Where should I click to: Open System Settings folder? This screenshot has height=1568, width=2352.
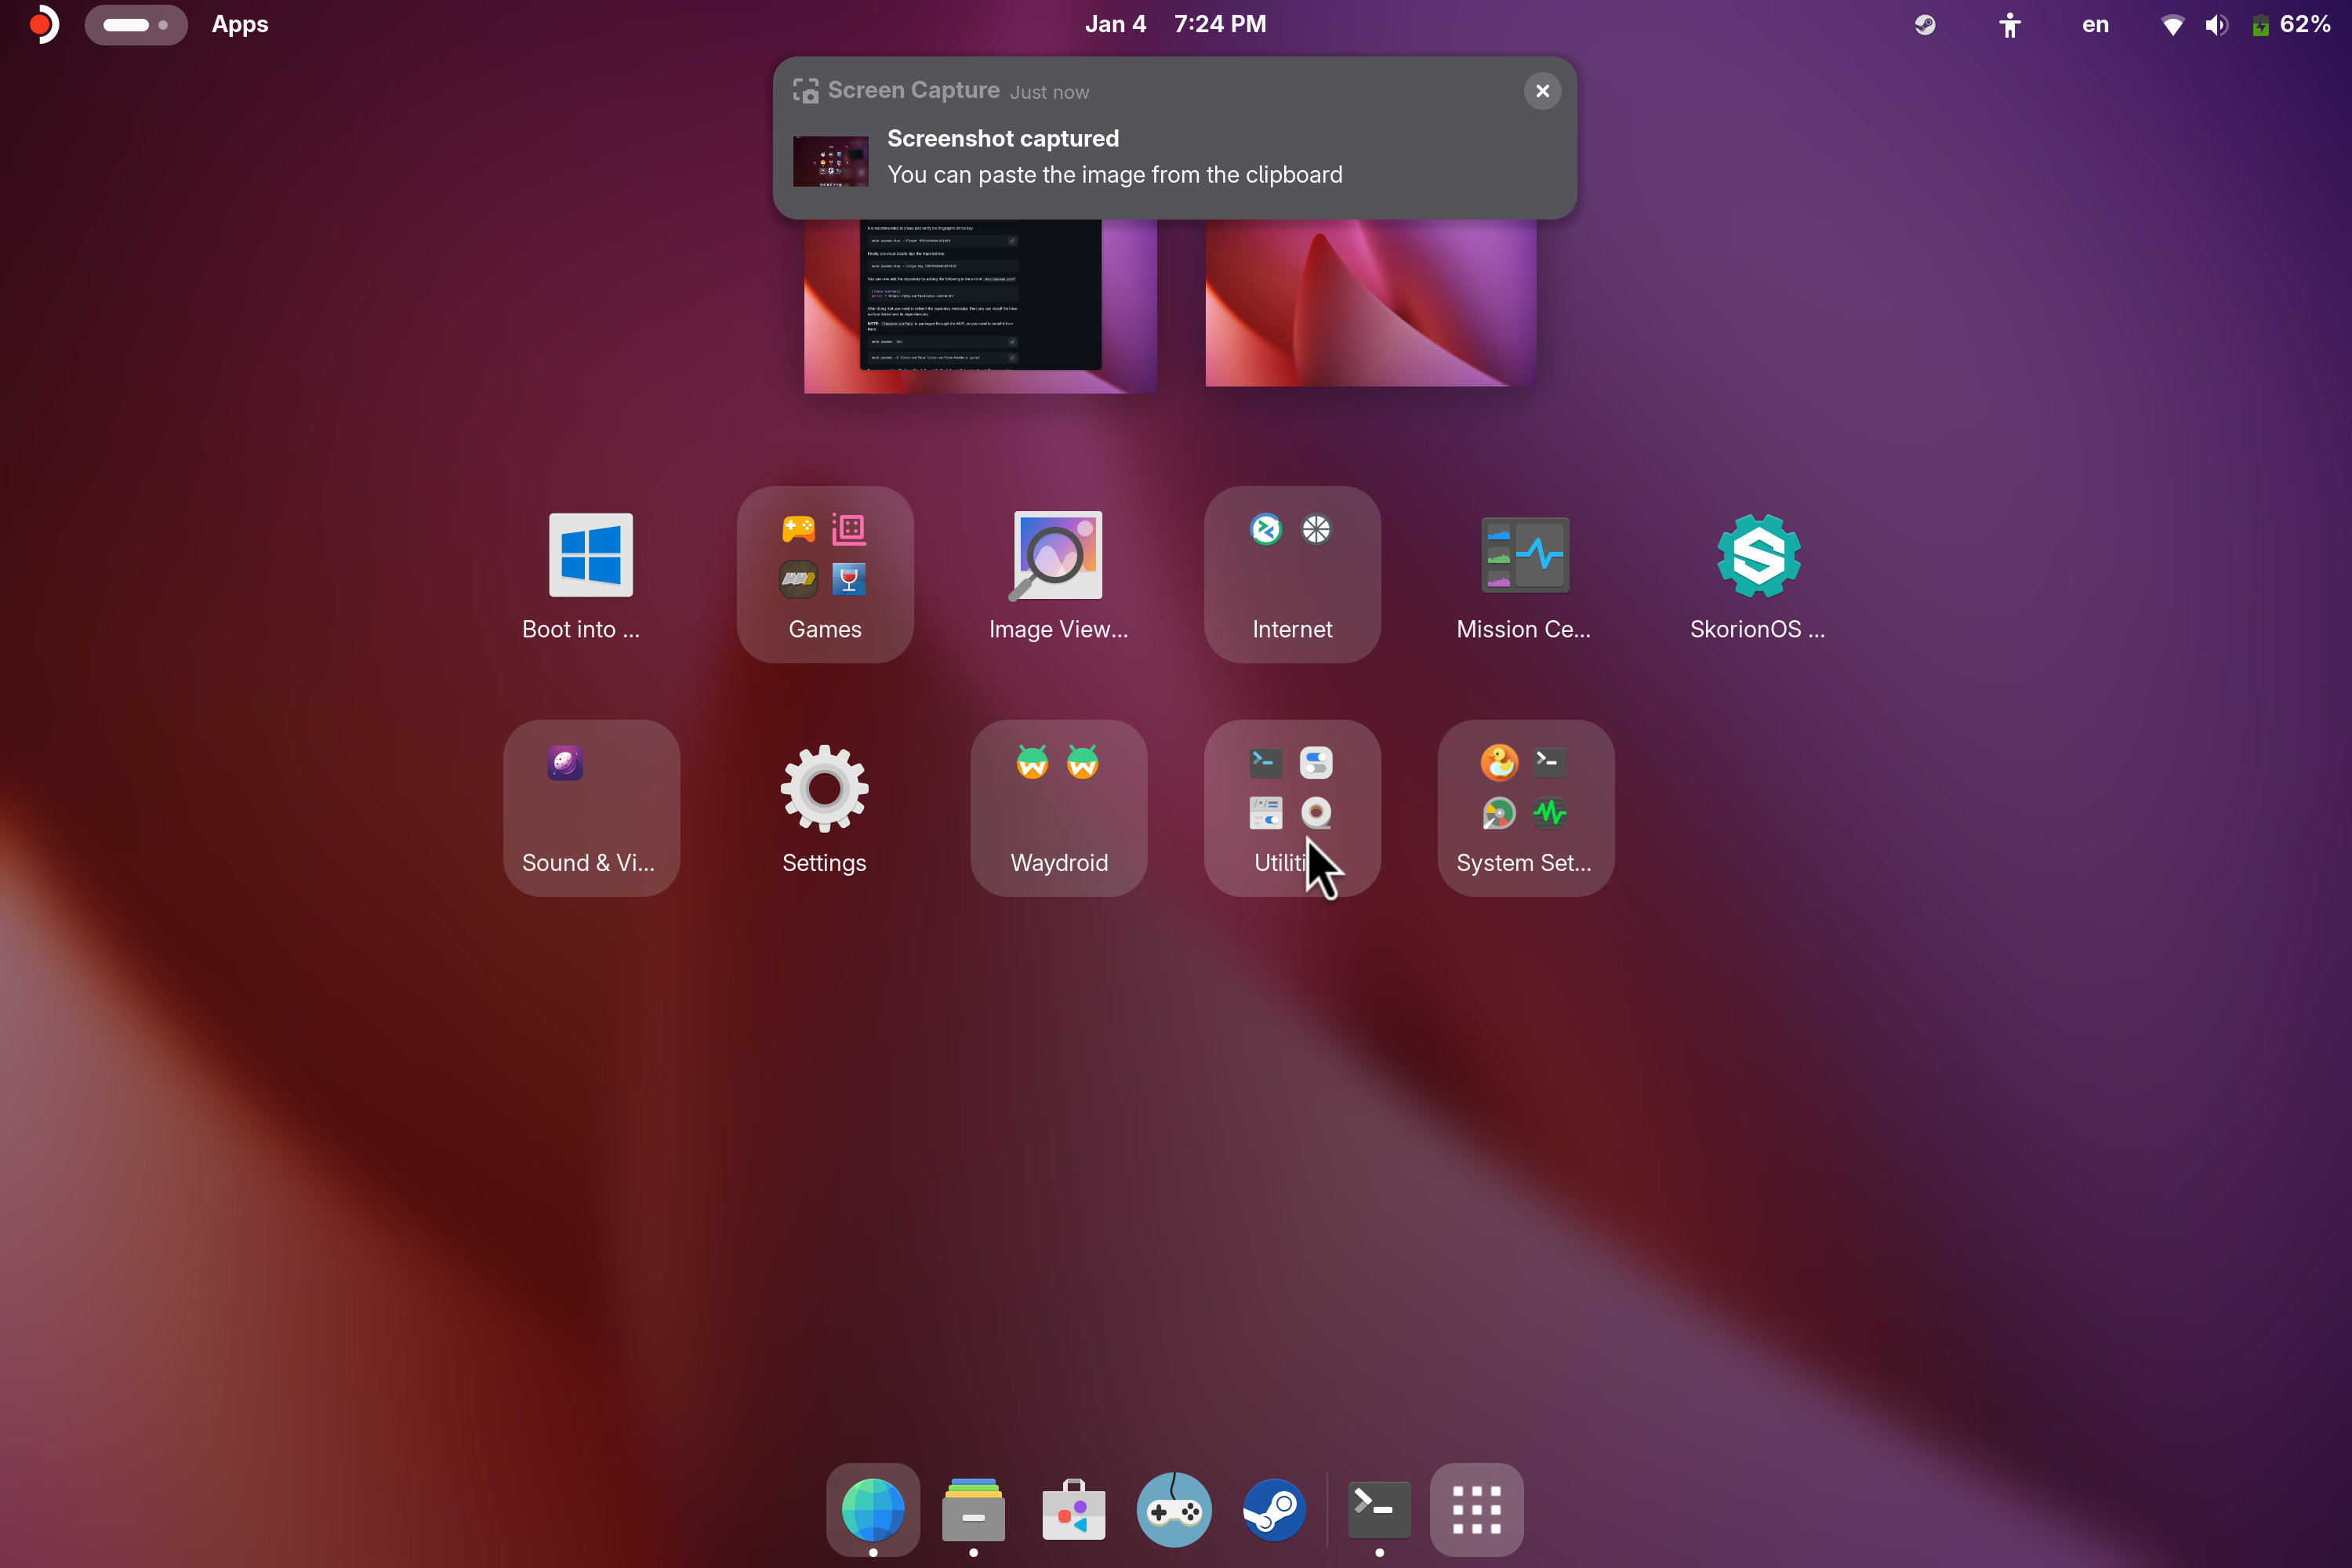(1524, 808)
